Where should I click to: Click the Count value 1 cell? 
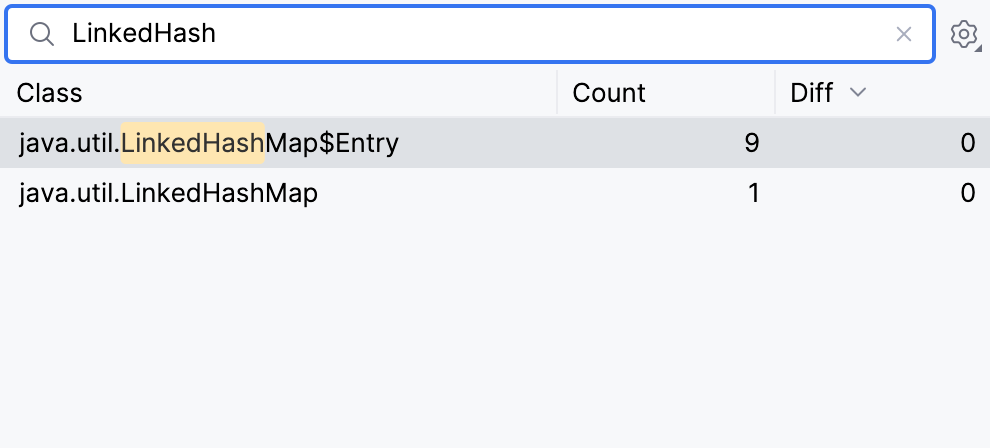point(753,193)
